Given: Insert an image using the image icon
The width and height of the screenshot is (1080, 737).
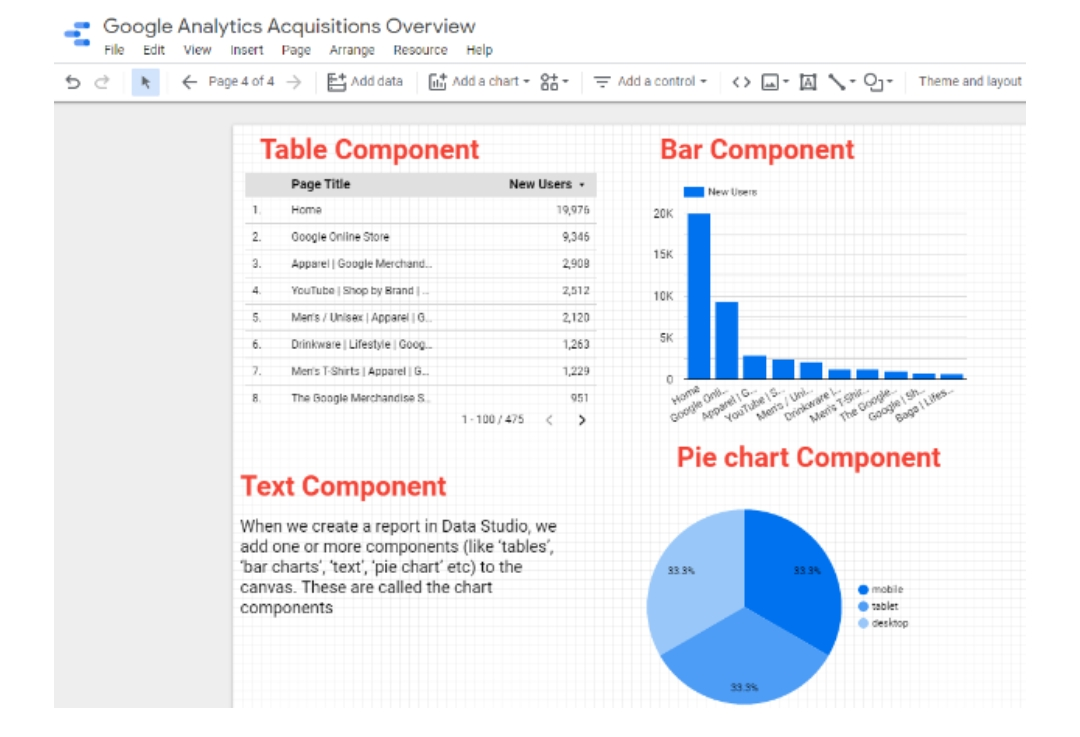Looking at the screenshot, I should tap(774, 82).
